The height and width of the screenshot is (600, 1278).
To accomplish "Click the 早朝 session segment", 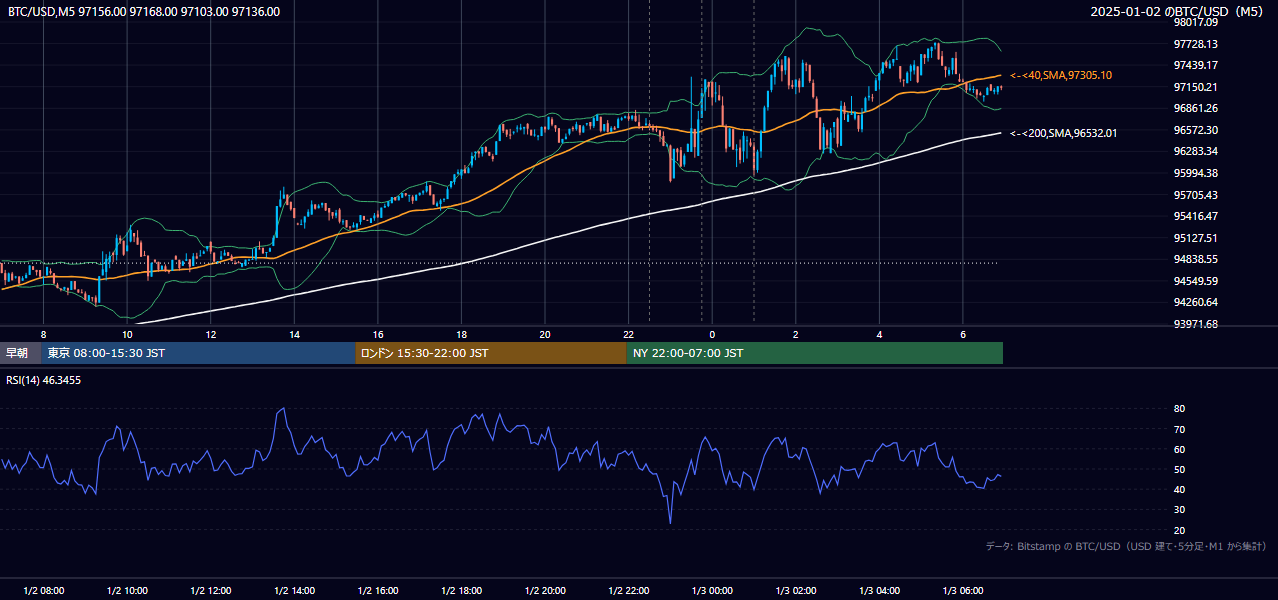I will 20,353.
